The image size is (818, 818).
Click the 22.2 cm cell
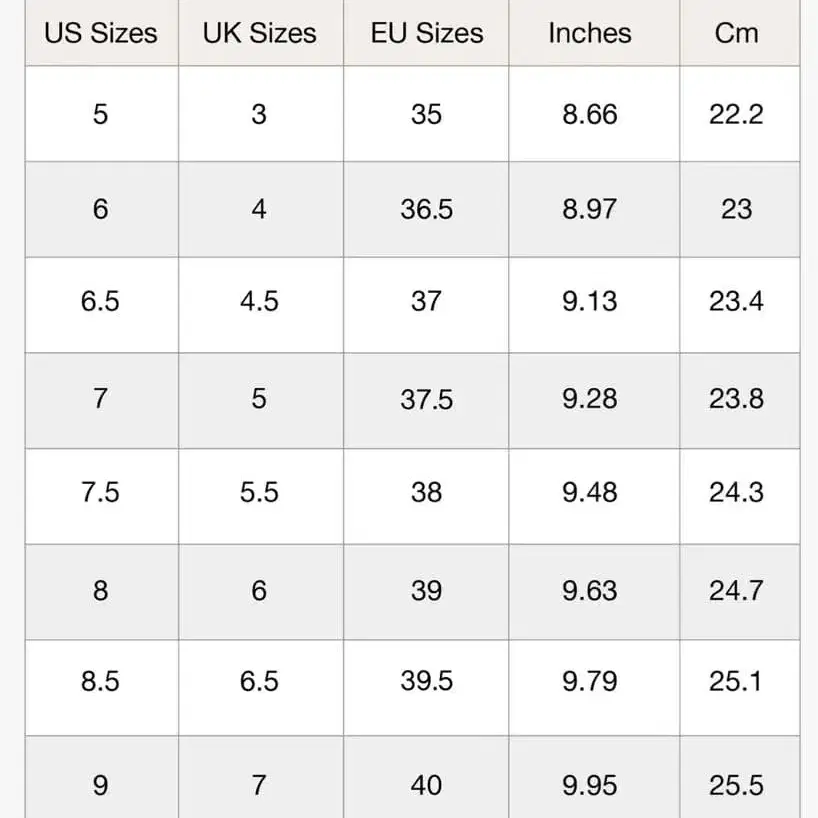point(736,114)
